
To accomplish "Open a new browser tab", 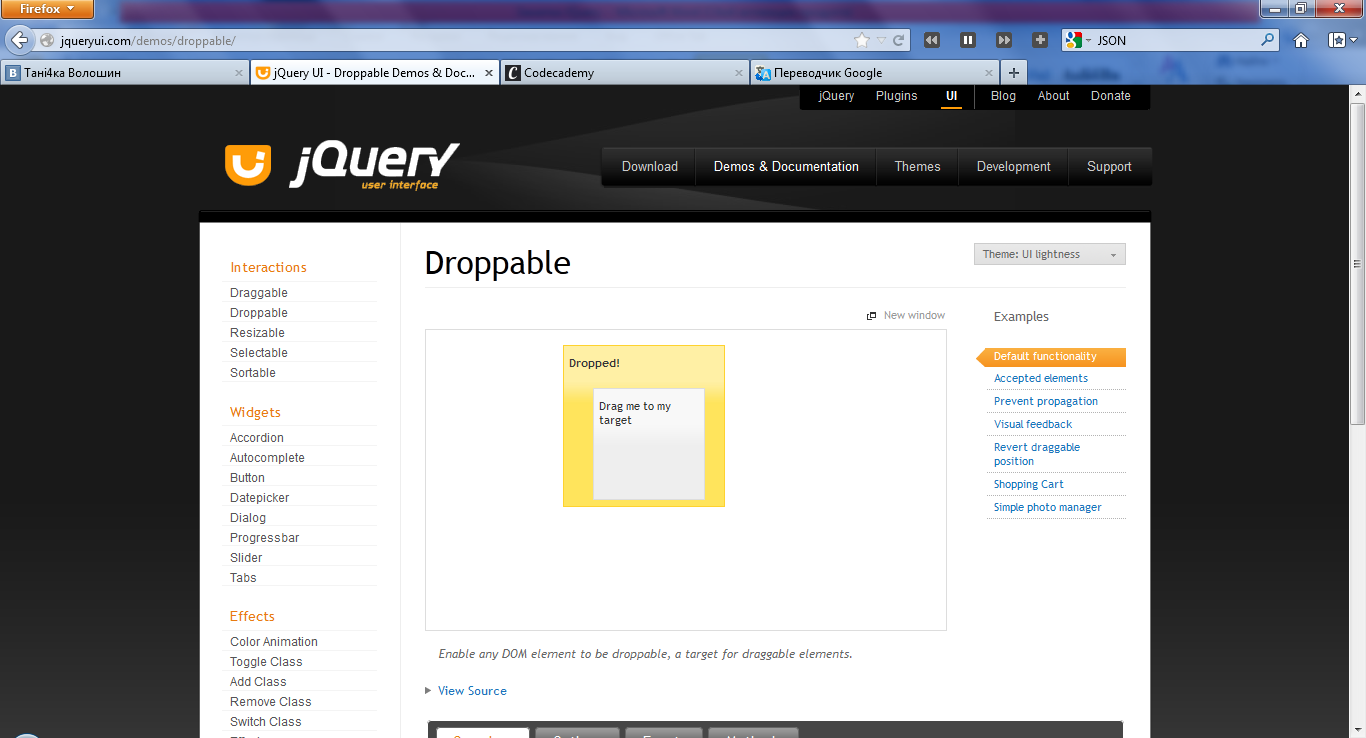I will tap(1014, 72).
